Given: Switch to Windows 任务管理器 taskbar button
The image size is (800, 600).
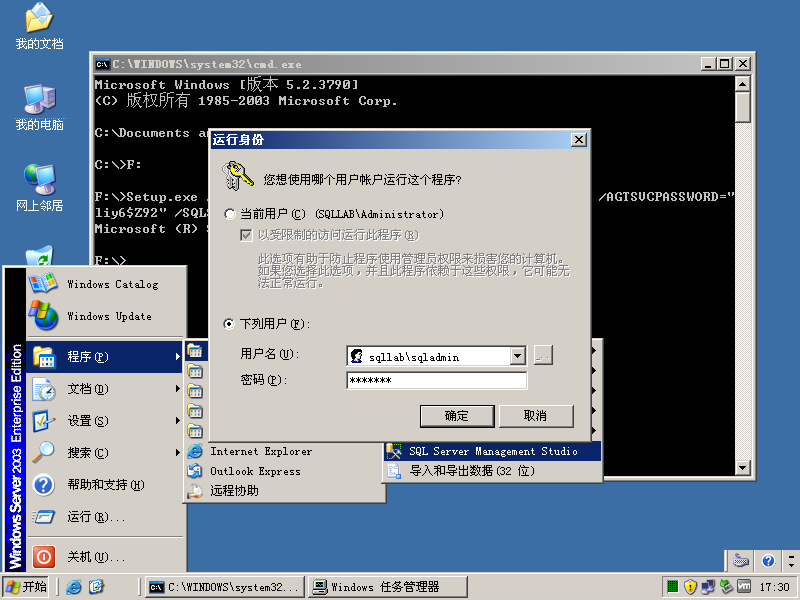Looking at the screenshot, I should (388, 587).
